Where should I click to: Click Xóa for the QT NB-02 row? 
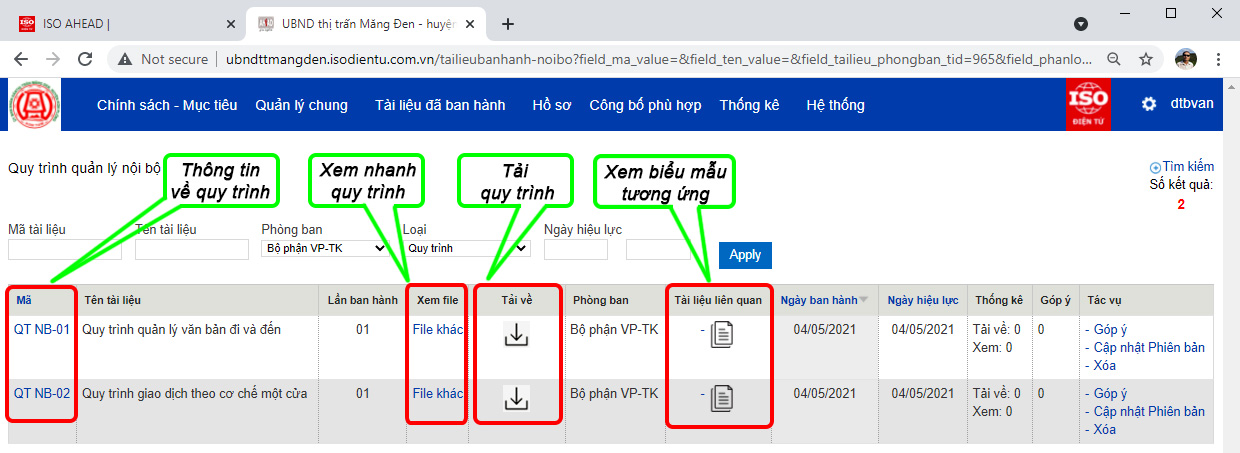[1104, 429]
